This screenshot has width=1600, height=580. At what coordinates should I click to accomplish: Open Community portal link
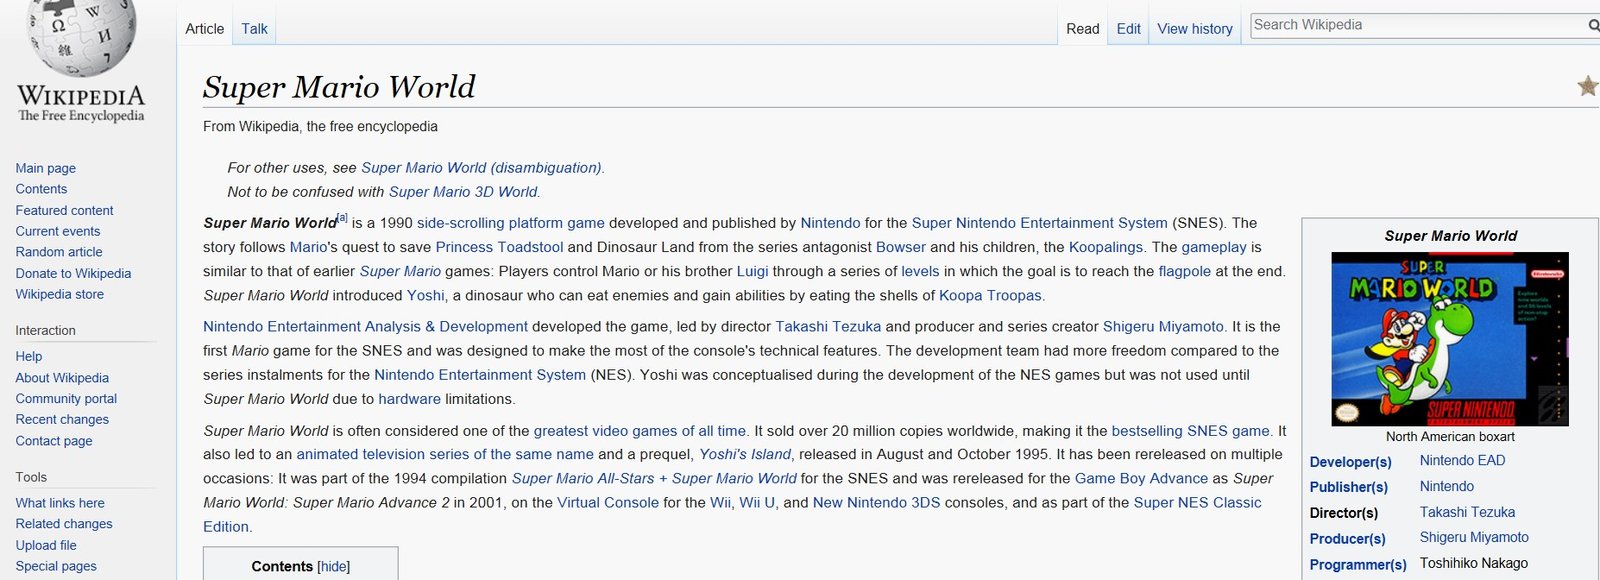pyautogui.click(x=66, y=399)
